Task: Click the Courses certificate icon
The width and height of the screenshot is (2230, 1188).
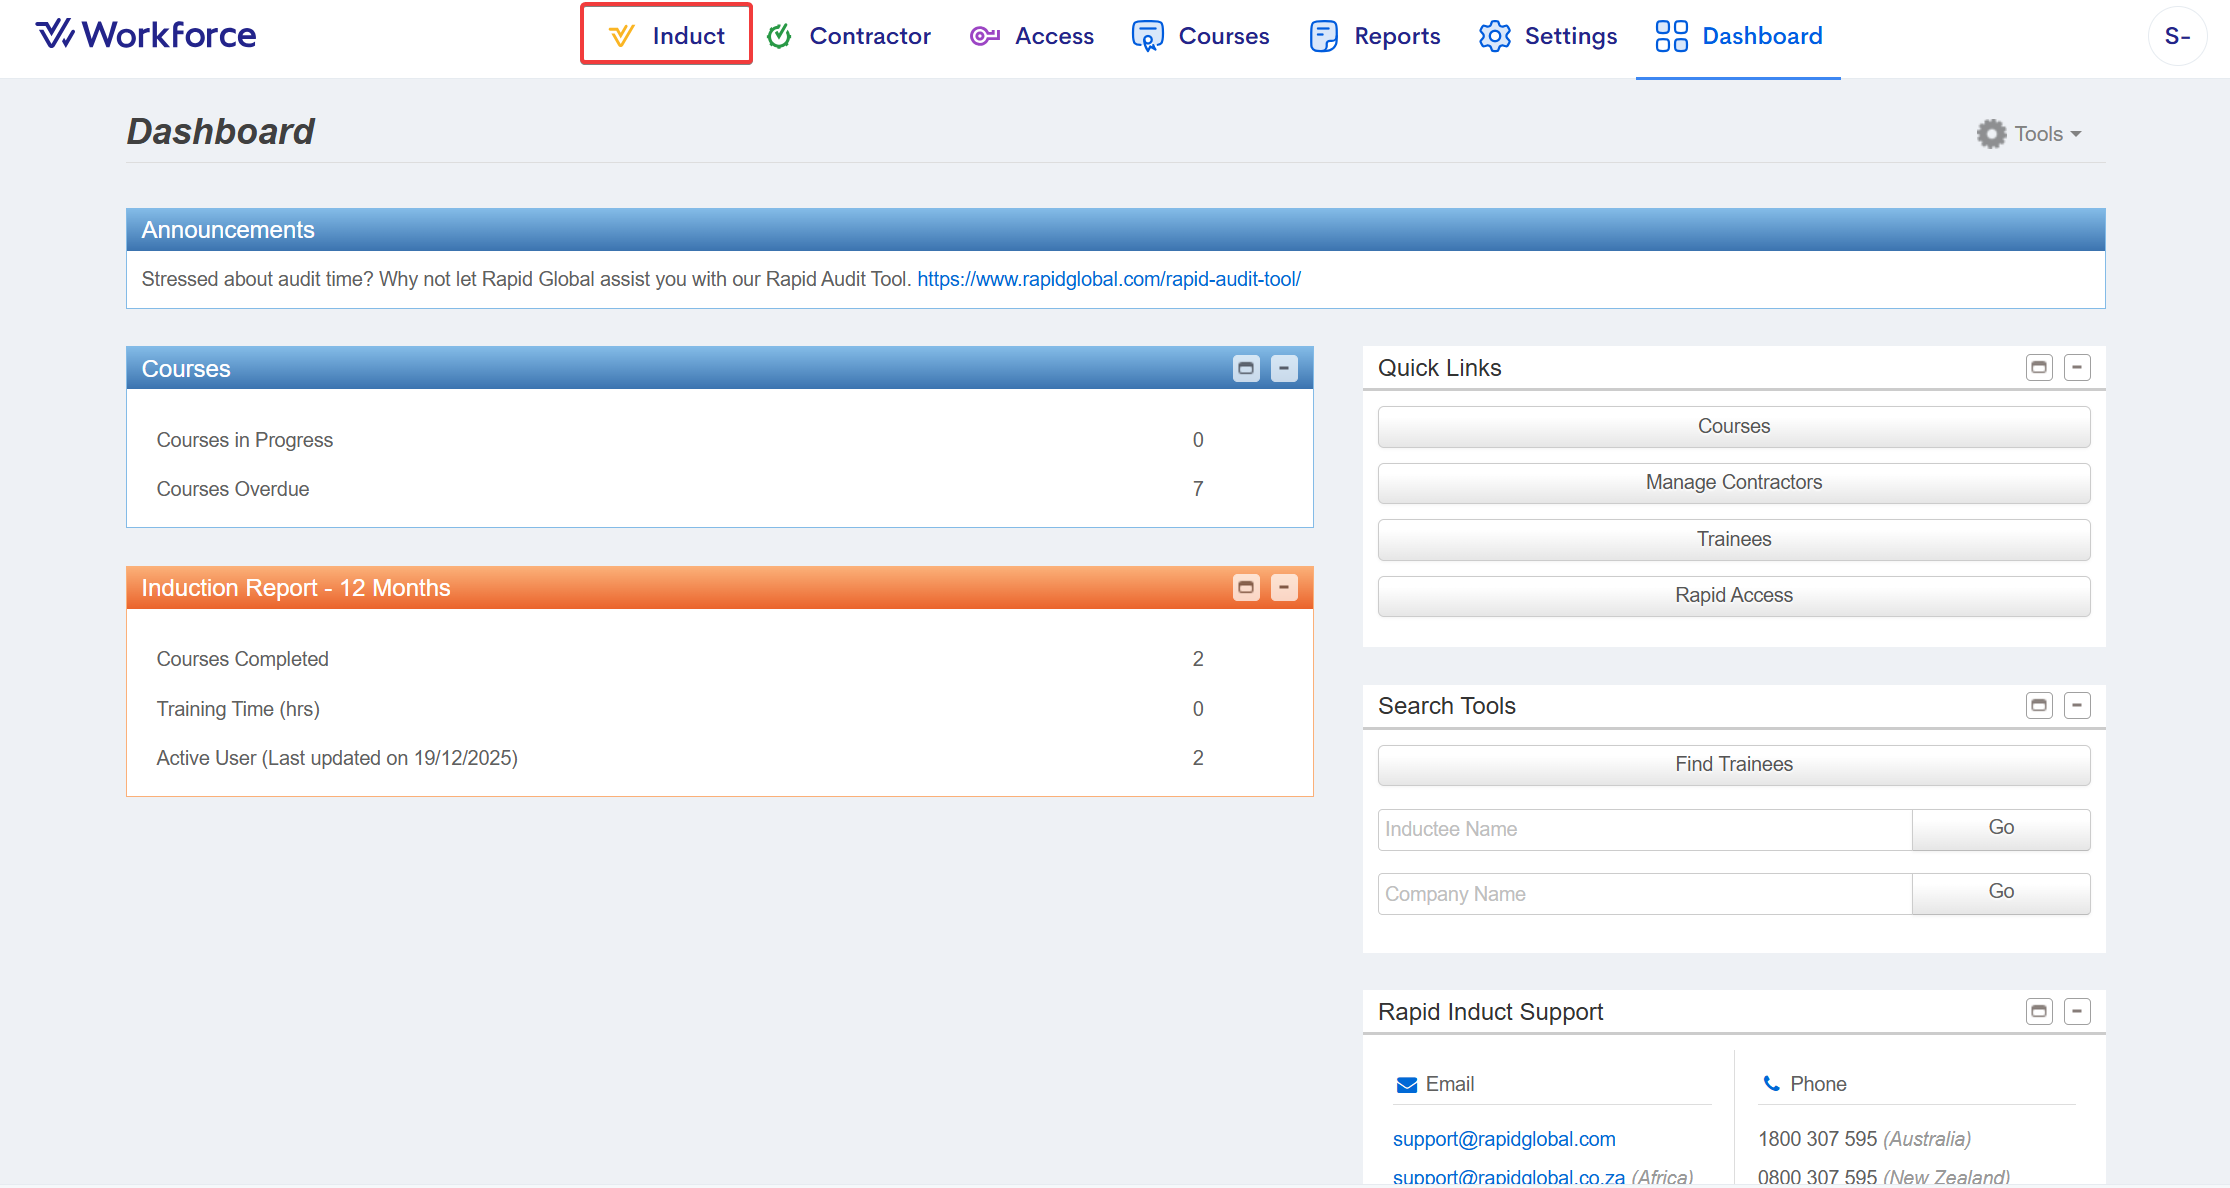Action: [1147, 36]
